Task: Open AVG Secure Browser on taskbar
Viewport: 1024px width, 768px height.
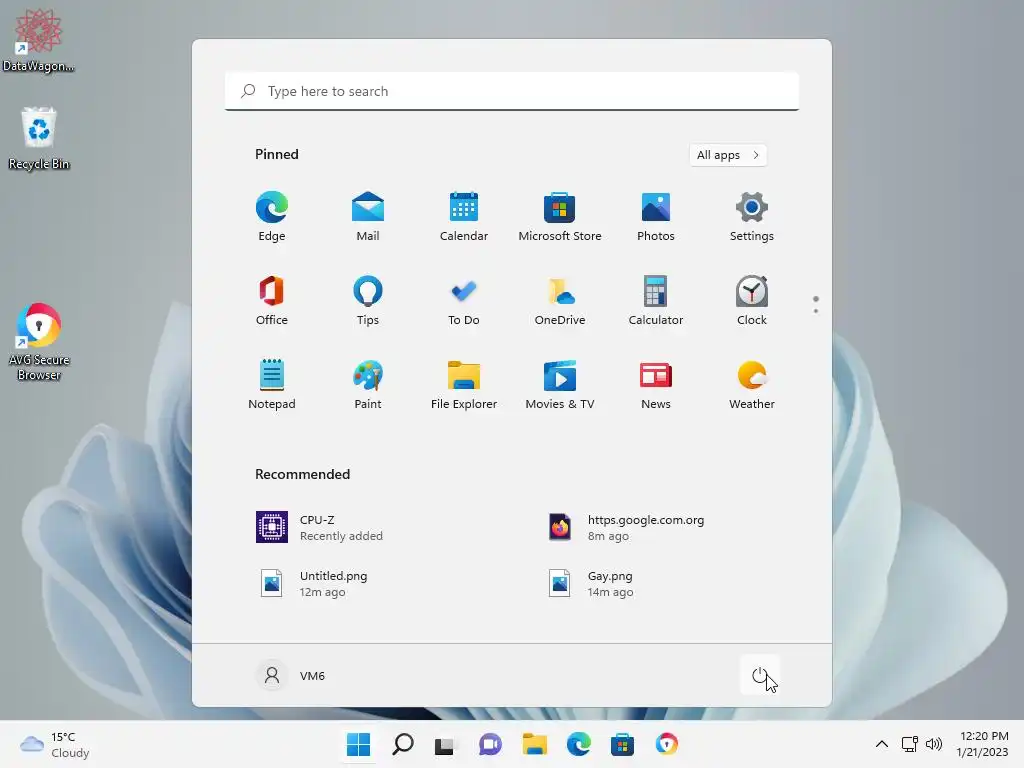Action: [667, 744]
